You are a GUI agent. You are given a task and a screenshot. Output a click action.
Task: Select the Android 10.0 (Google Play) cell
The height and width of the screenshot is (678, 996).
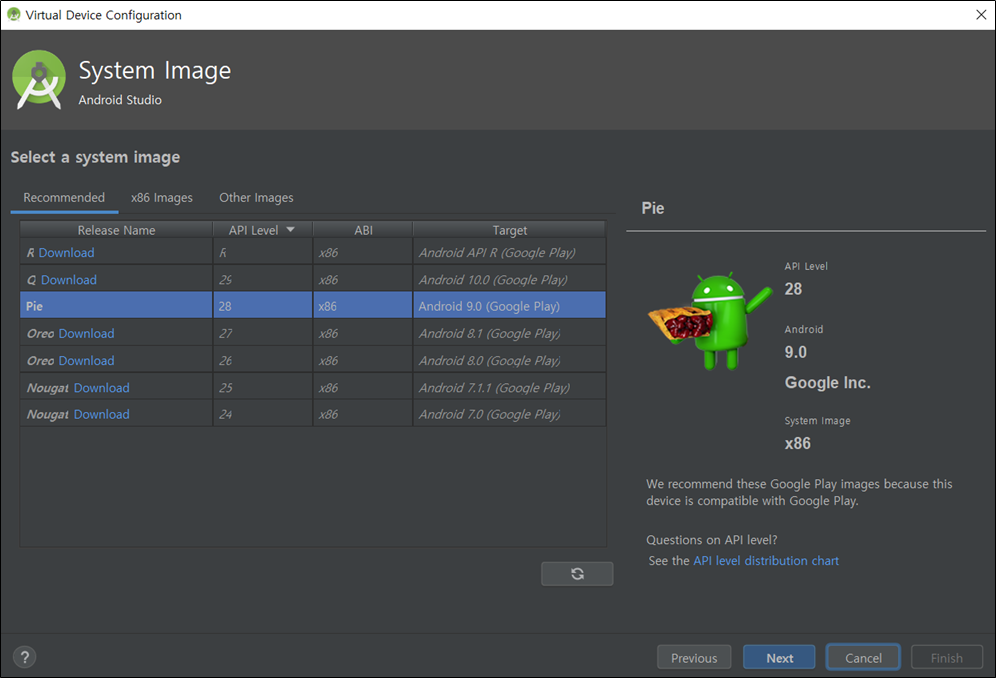click(509, 280)
